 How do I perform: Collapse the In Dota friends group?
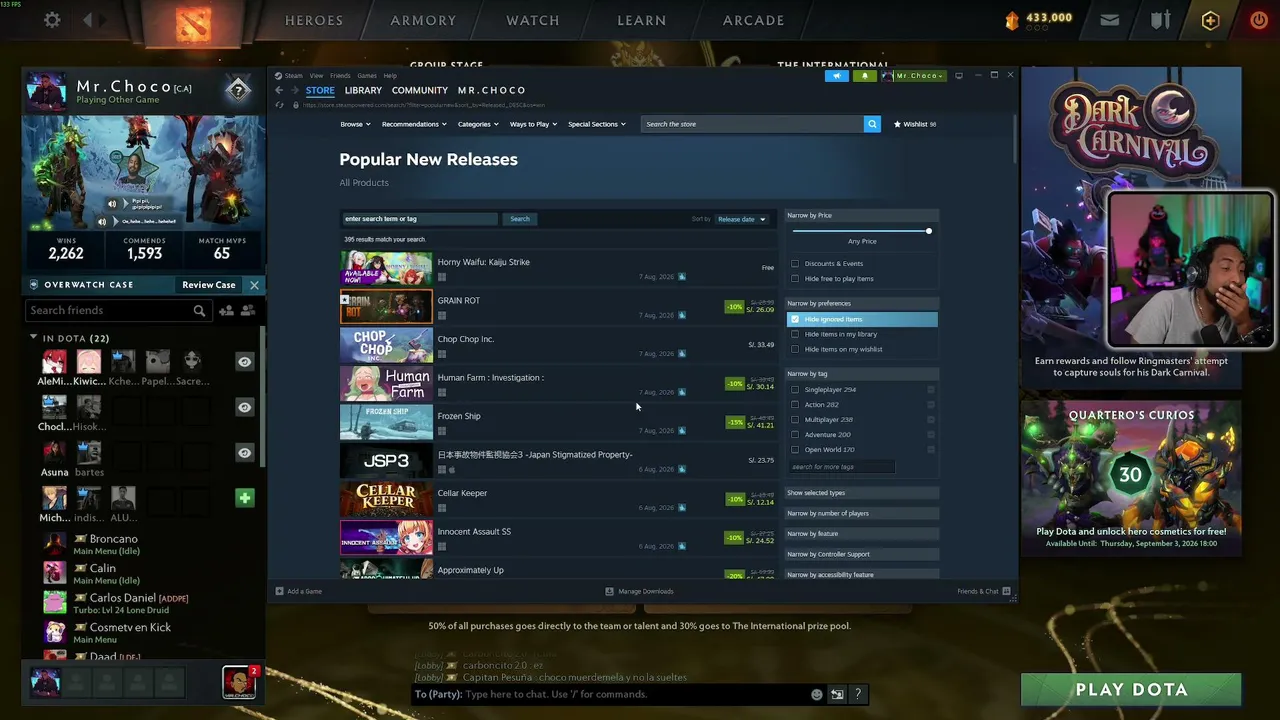[33, 338]
